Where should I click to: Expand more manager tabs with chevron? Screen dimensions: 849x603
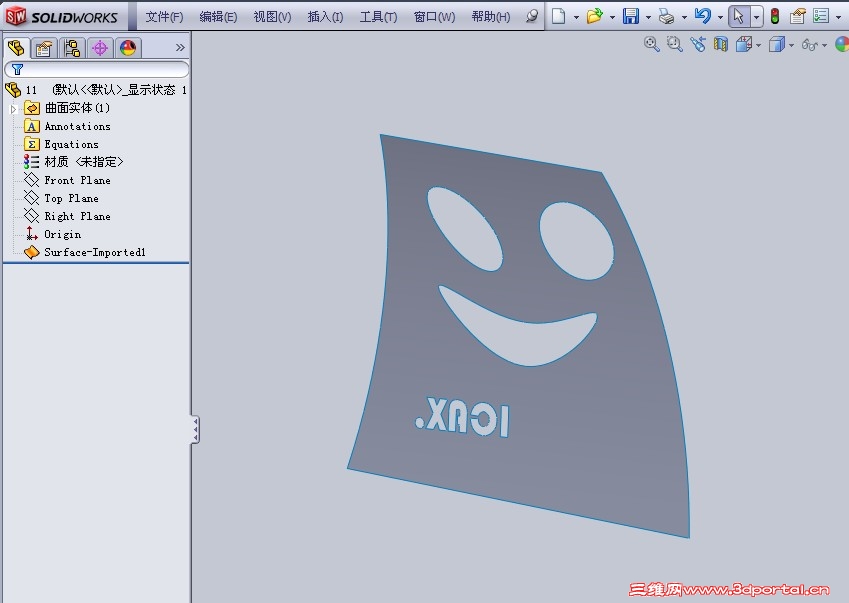tap(180, 48)
